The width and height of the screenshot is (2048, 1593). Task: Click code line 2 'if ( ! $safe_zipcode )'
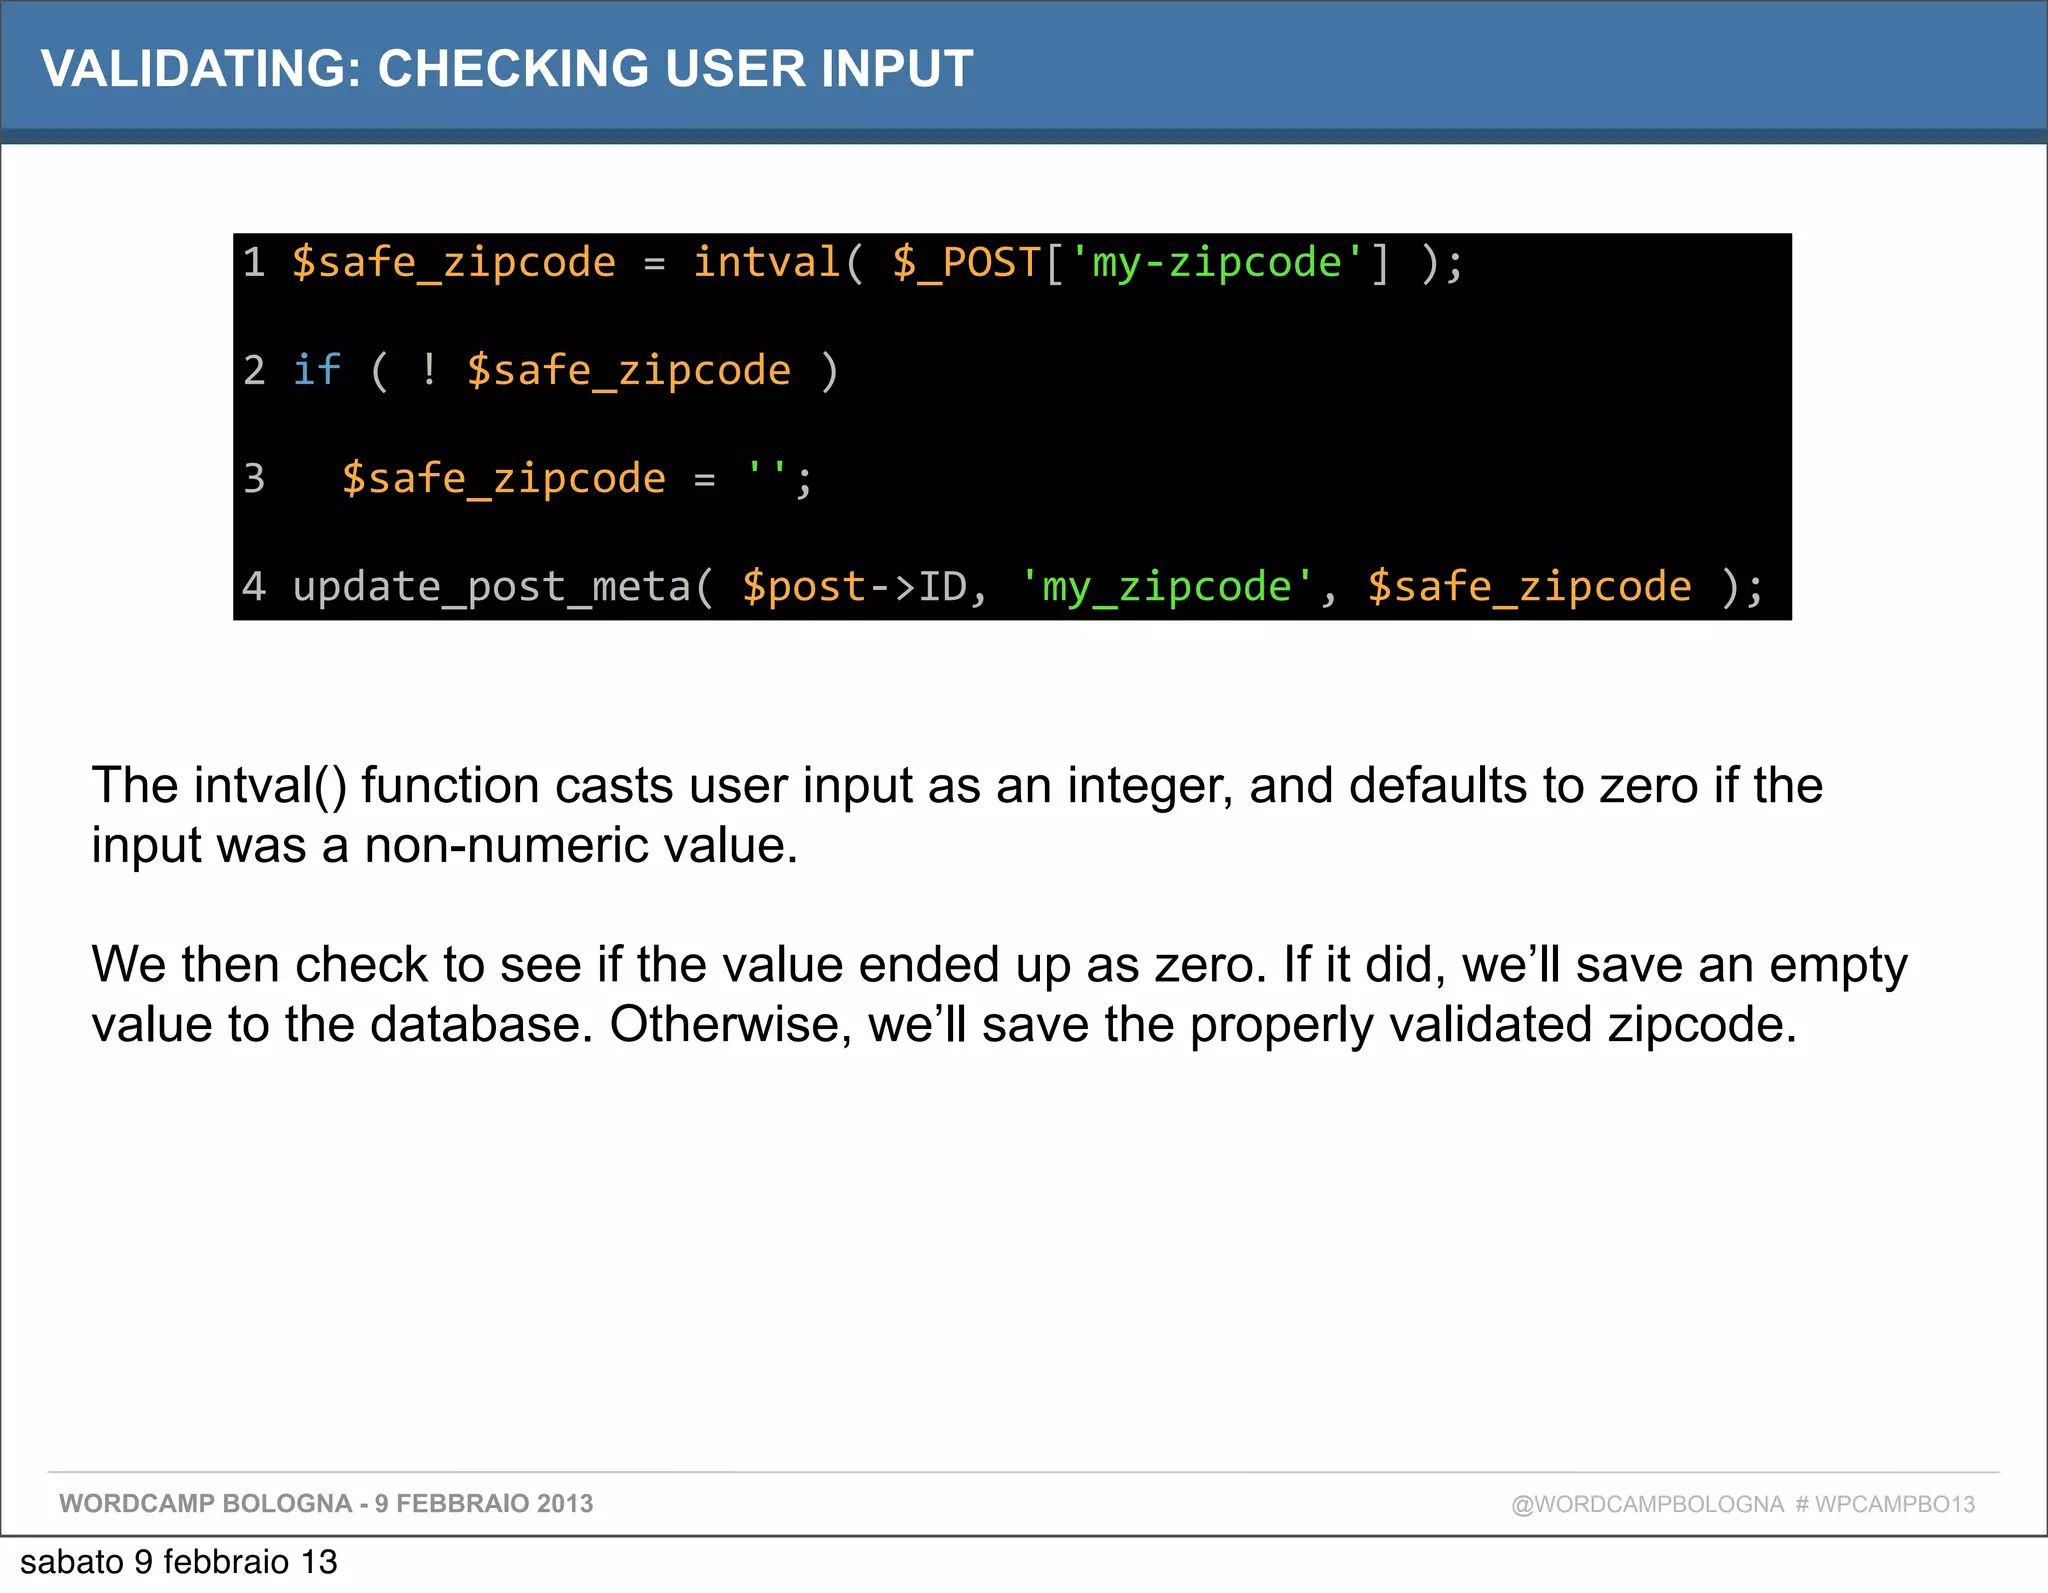click(x=541, y=371)
